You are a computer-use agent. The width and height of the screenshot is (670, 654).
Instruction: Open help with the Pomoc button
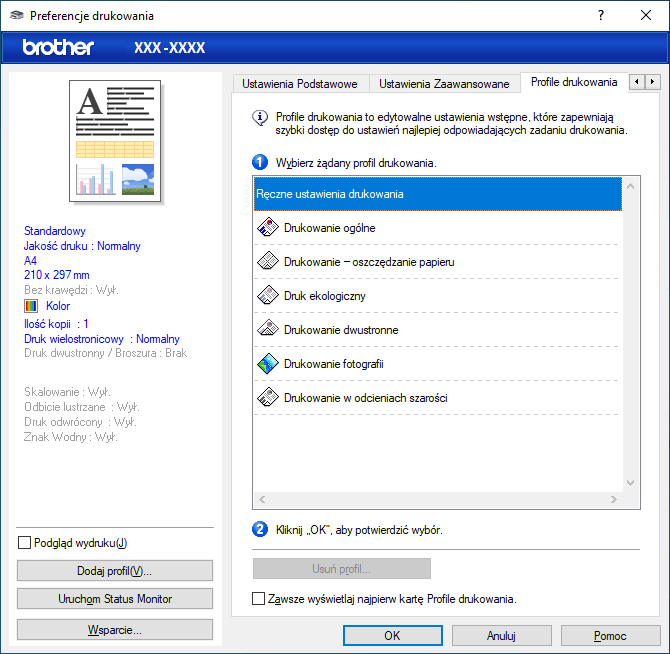tap(611, 636)
